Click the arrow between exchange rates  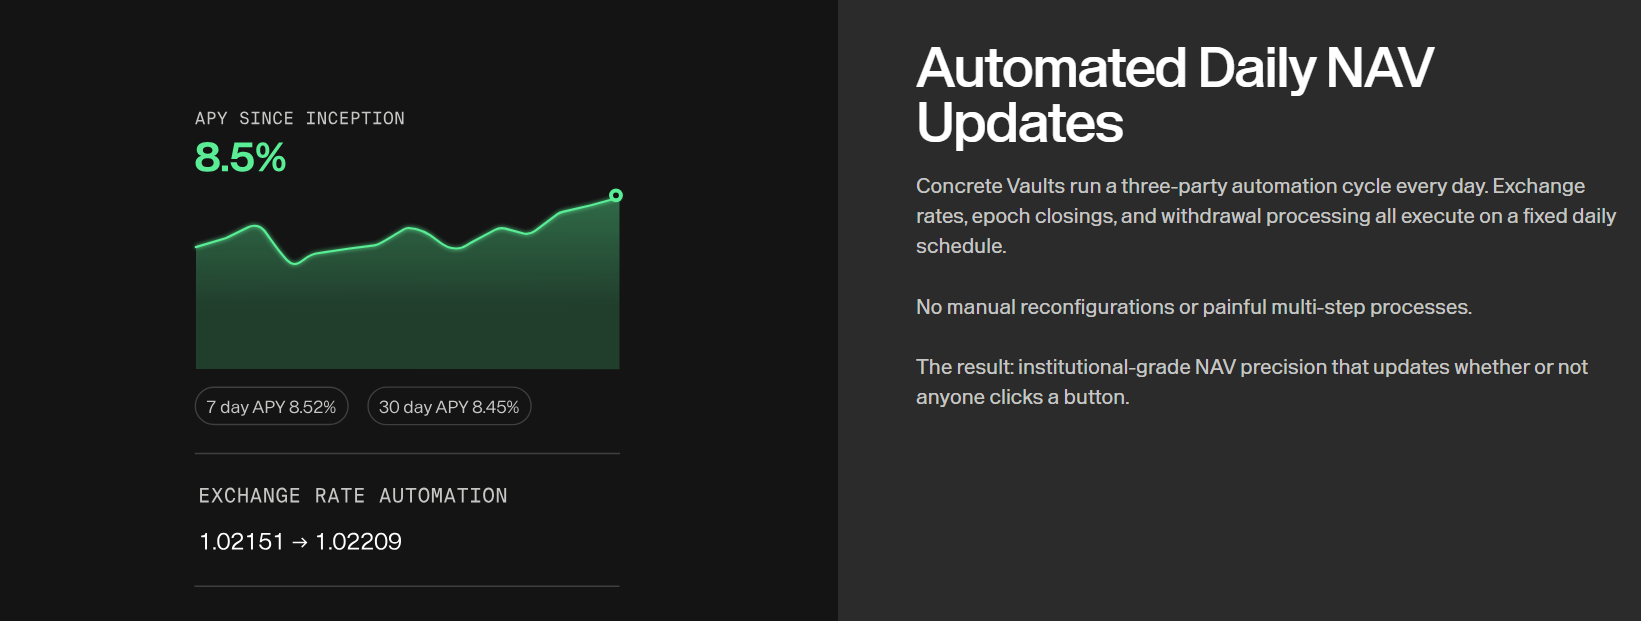(300, 542)
